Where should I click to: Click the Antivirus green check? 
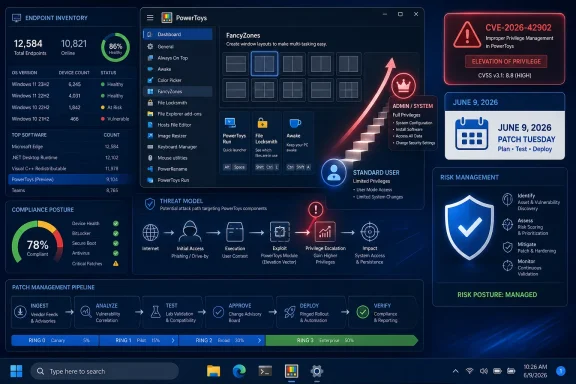(x=116, y=253)
